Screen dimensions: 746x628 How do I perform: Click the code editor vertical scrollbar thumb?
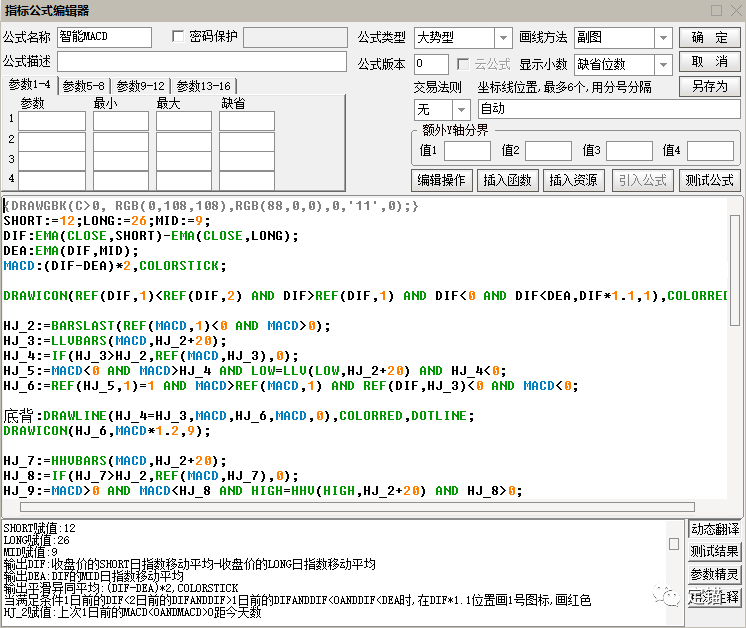[x=735, y=270]
